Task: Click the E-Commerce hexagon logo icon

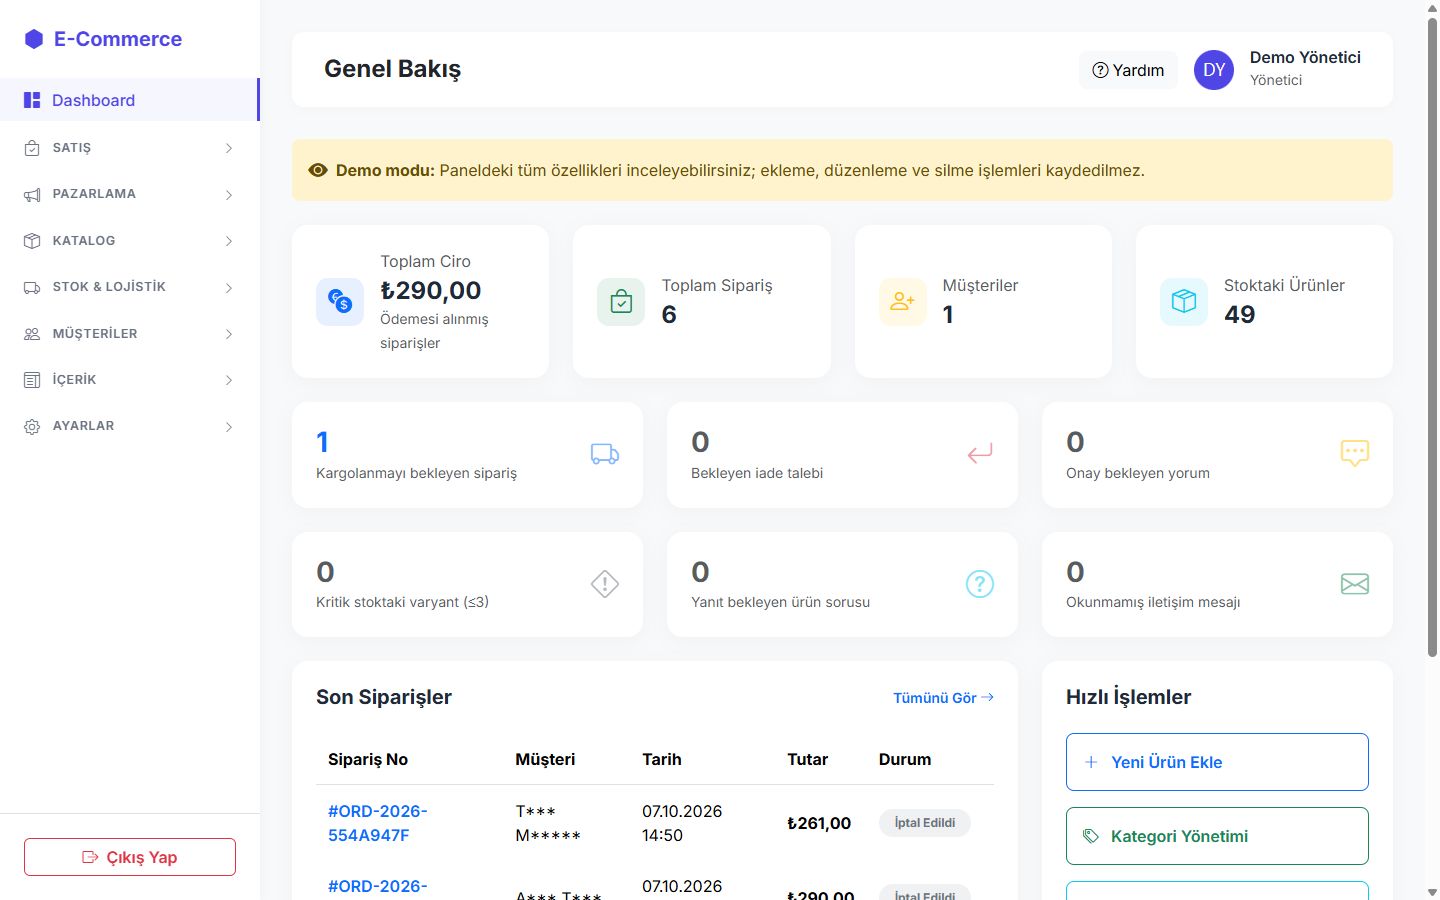Action: pos(34,39)
